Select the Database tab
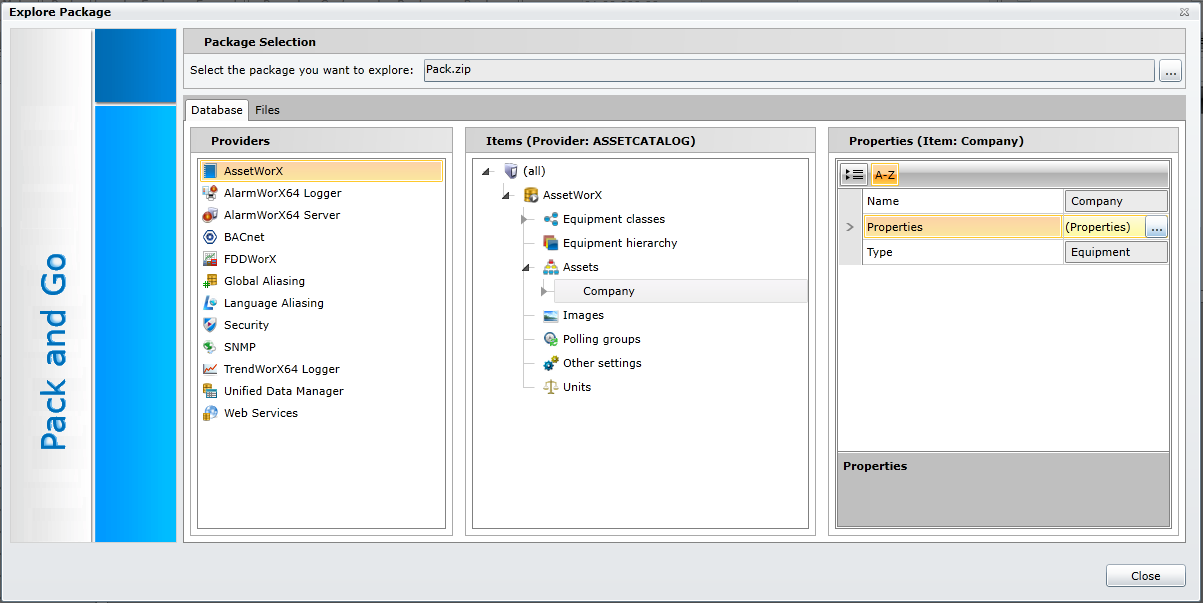This screenshot has height=603, width=1203. click(x=217, y=110)
